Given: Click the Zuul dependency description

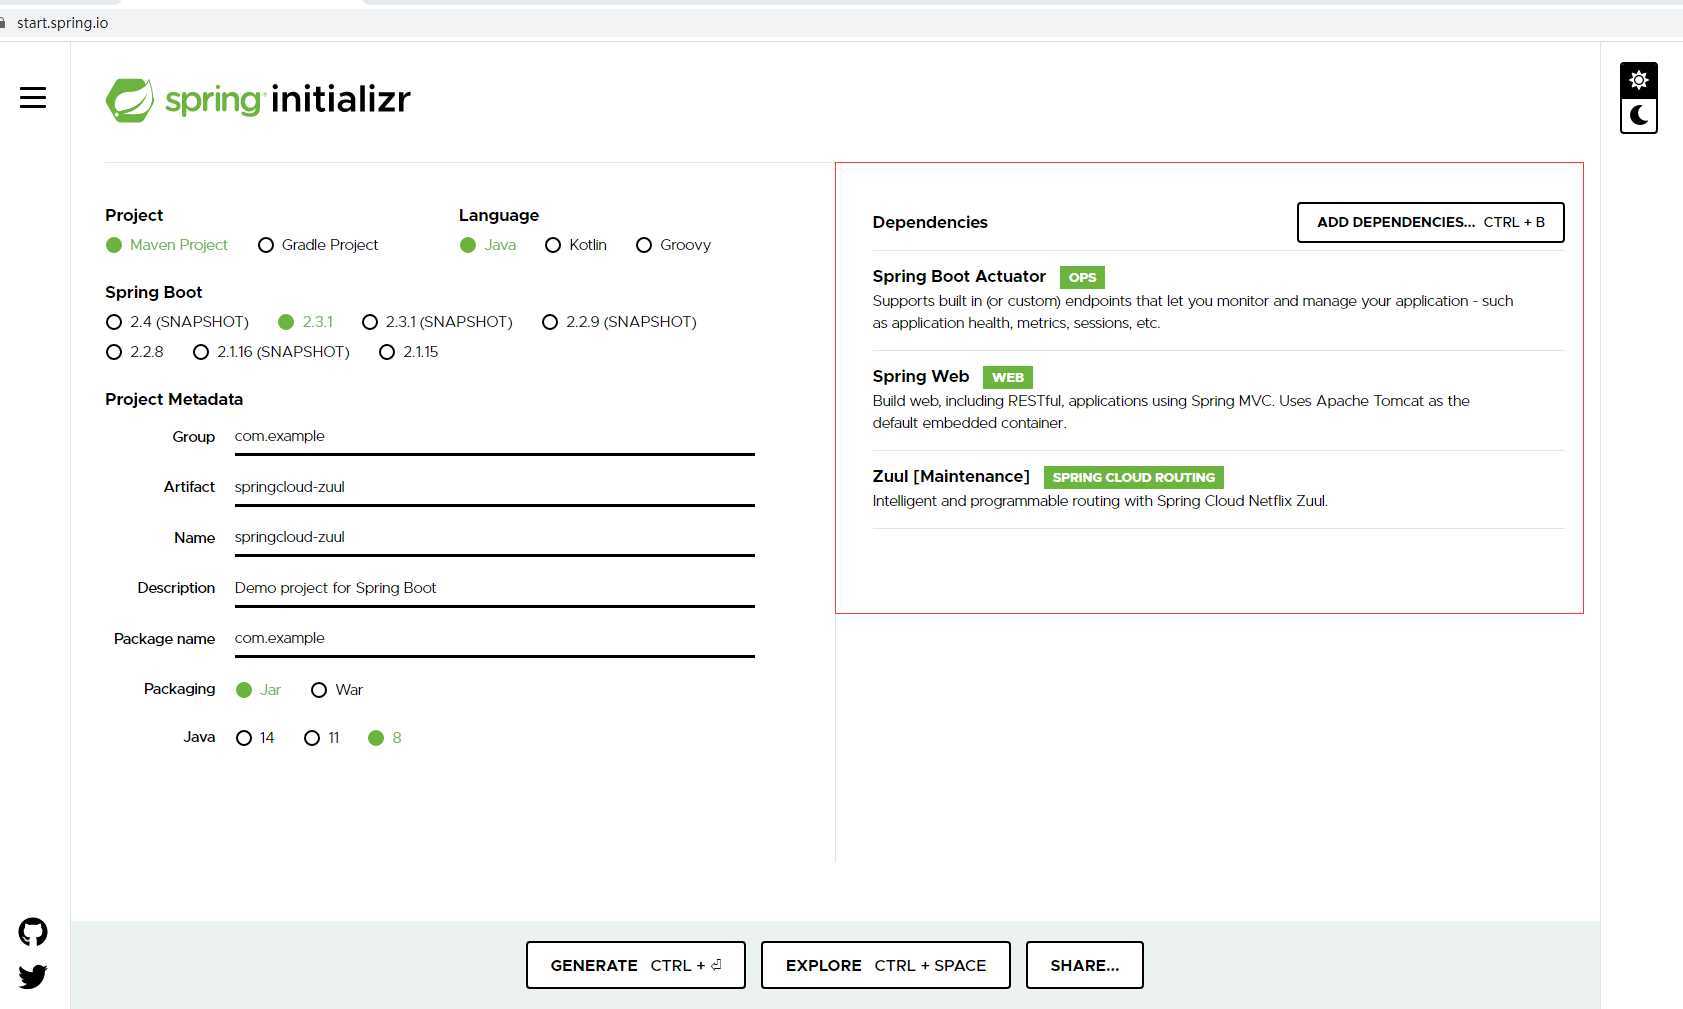Looking at the screenshot, I should (1100, 501).
